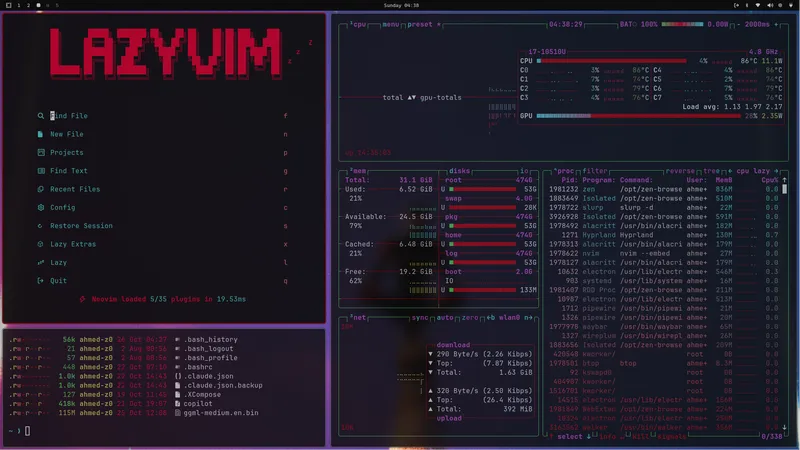
Task: Switch to workspace 2 in top bar
Action: click(x=29, y=5)
